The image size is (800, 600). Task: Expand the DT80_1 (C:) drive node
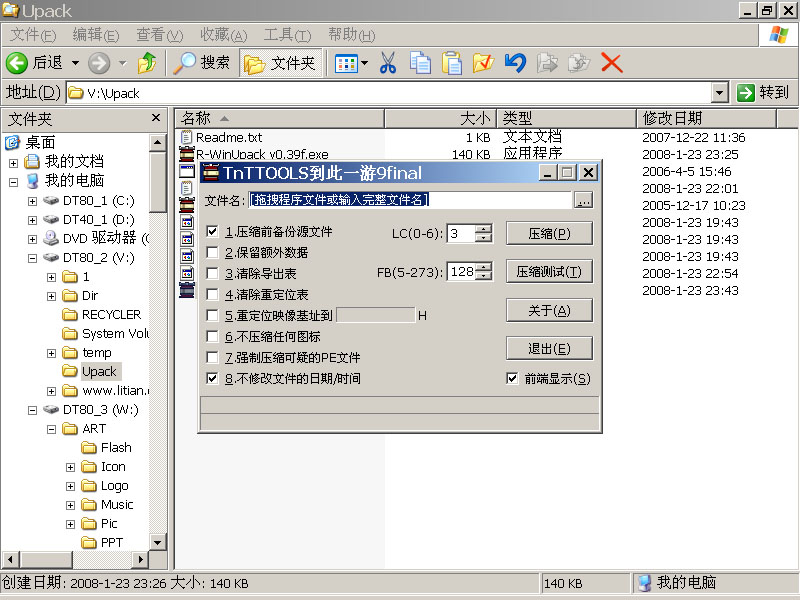coord(32,201)
